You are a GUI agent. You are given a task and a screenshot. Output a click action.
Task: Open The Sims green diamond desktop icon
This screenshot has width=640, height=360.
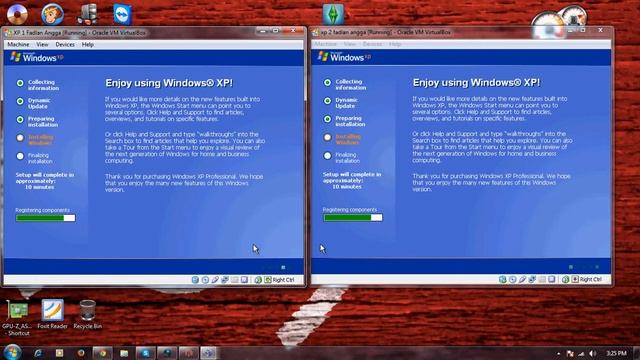333,14
